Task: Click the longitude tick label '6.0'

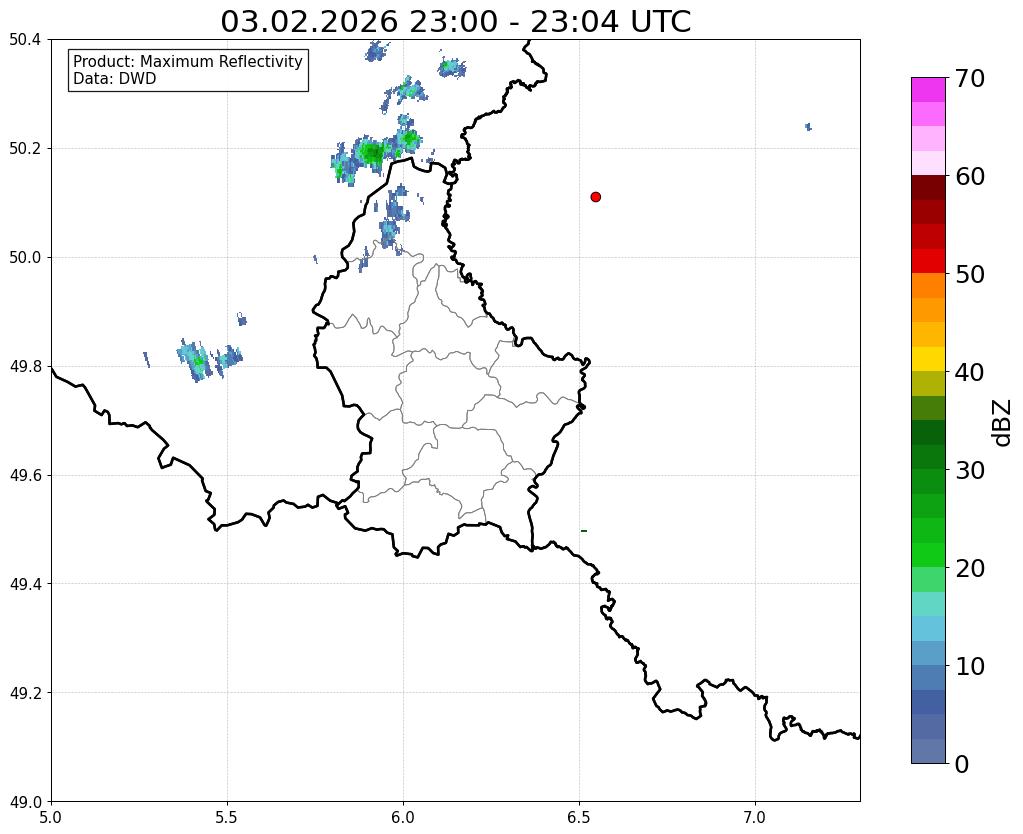Action: pyautogui.click(x=403, y=818)
